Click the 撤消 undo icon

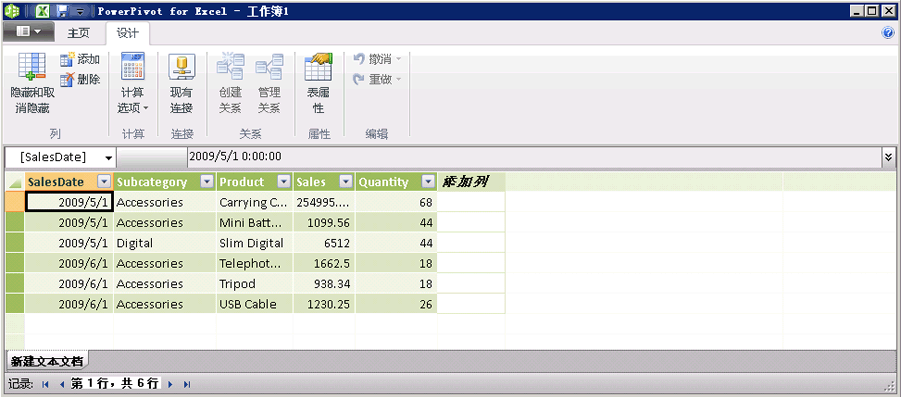[x=360, y=59]
